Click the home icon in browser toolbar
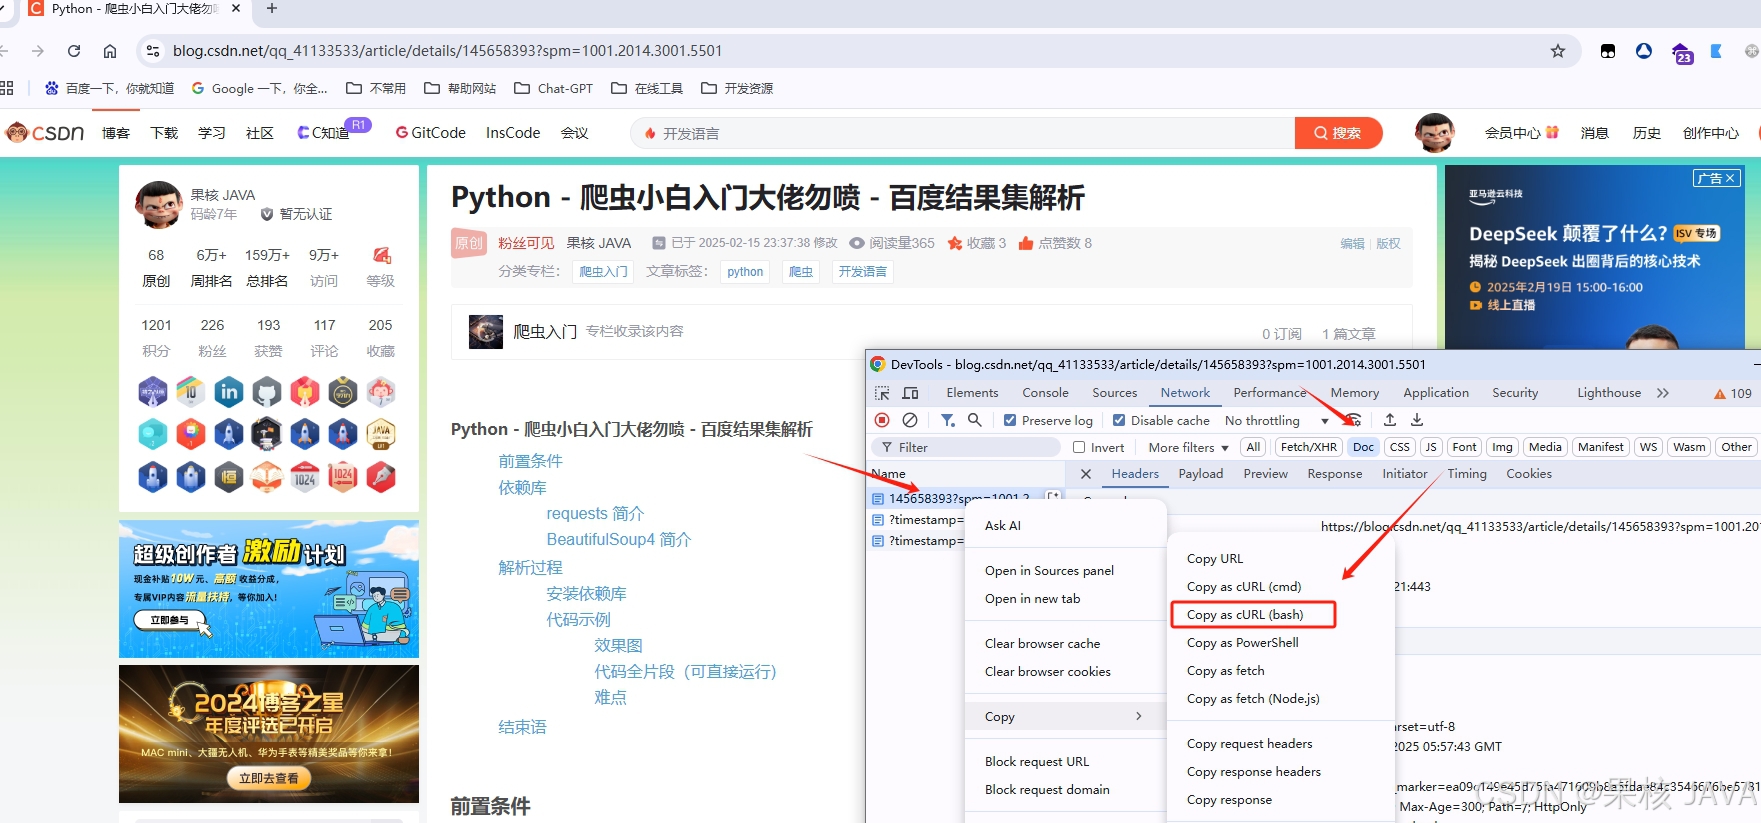This screenshot has height=823, width=1761. [110, 51]
